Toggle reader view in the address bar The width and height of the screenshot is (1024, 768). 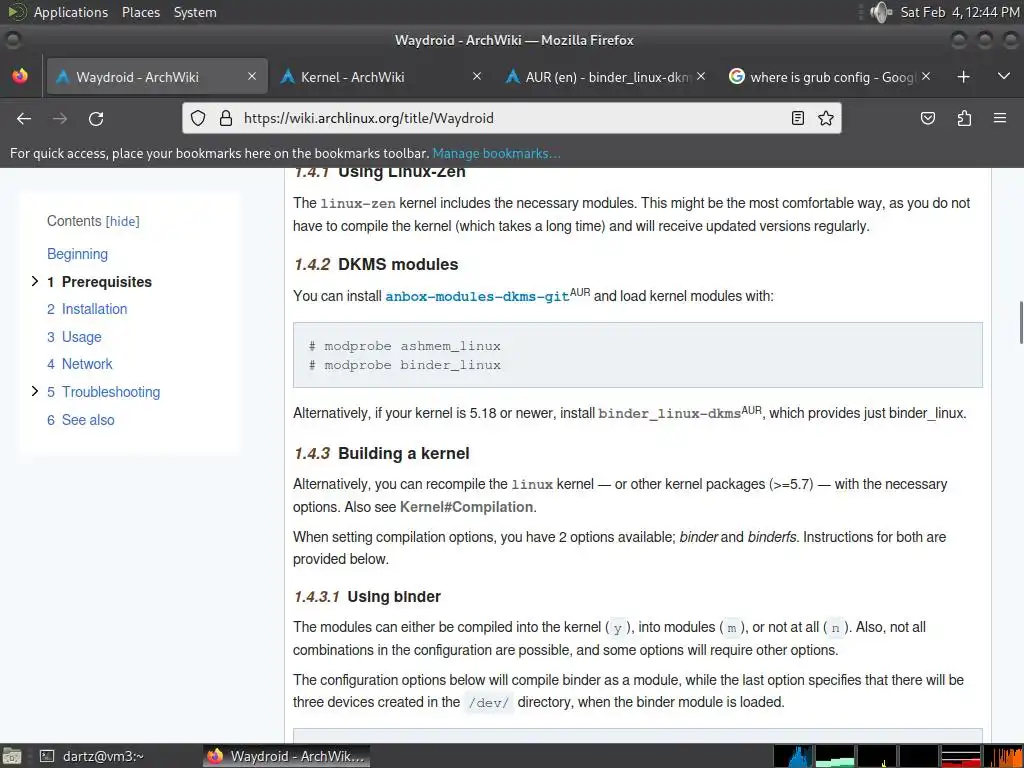pyautogui.click(x=797, y=118)
